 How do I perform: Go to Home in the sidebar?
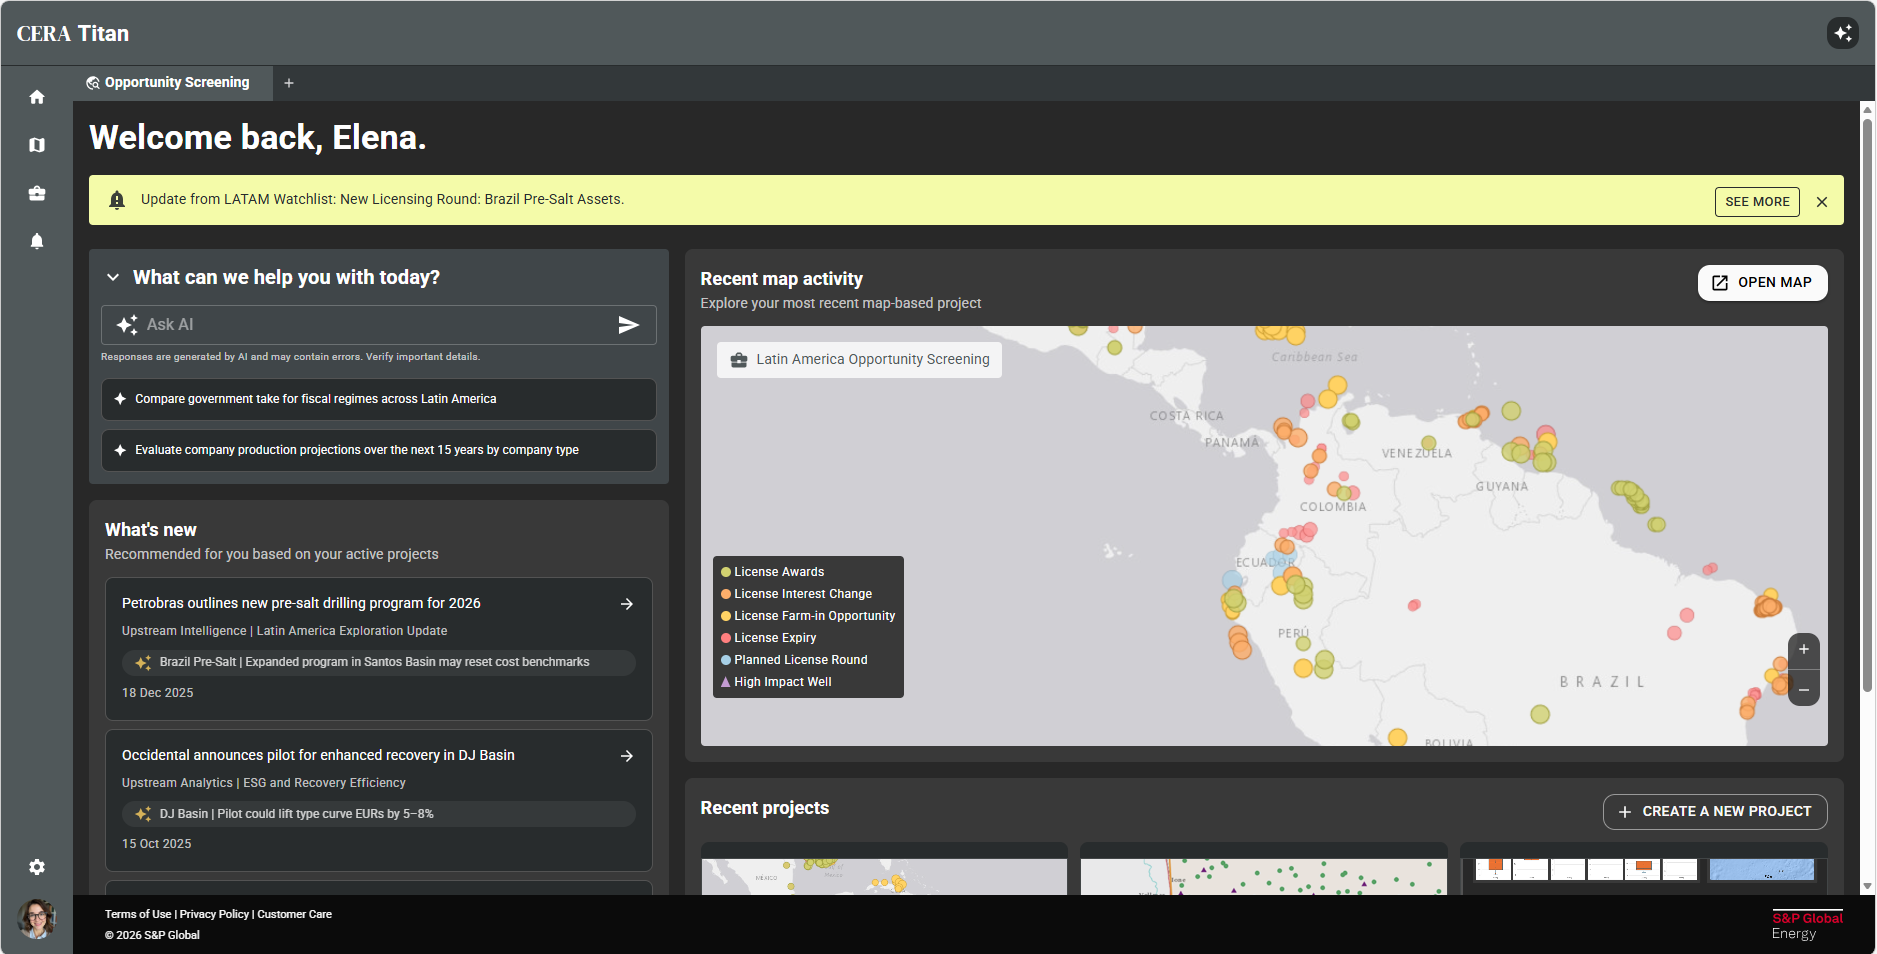tap(37, 97)
